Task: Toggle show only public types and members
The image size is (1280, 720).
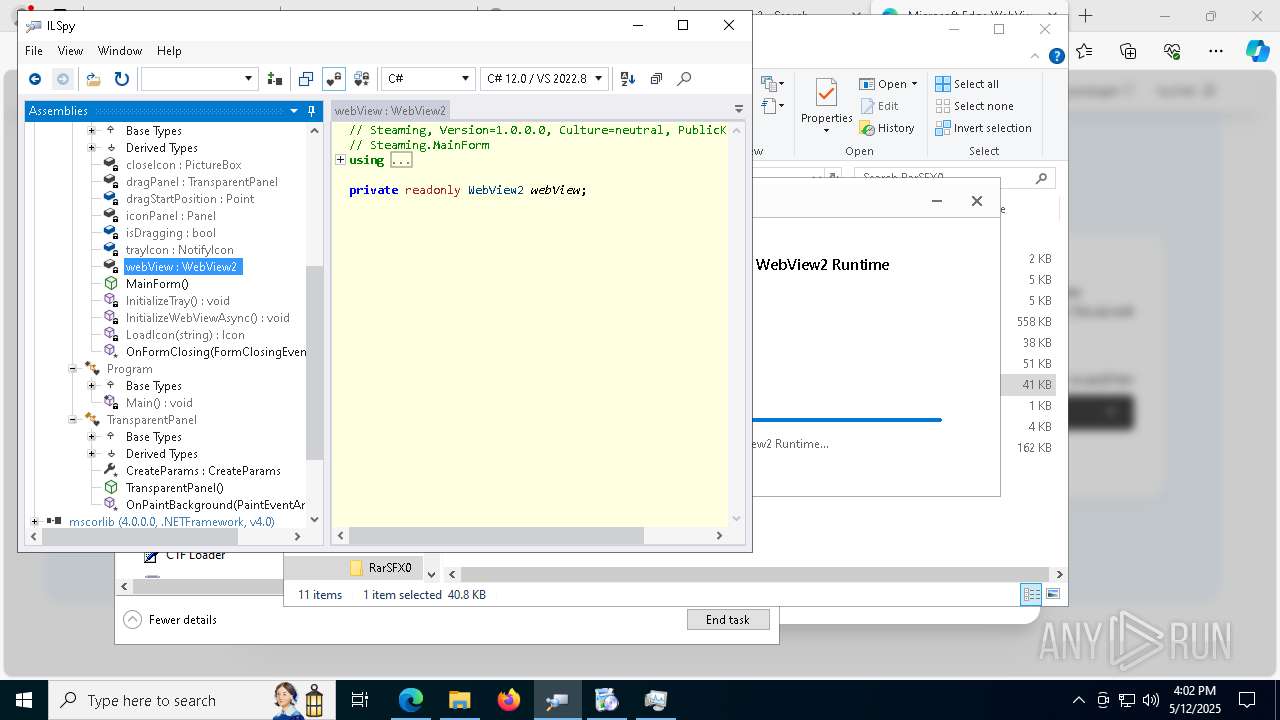Action: point(306,79)
